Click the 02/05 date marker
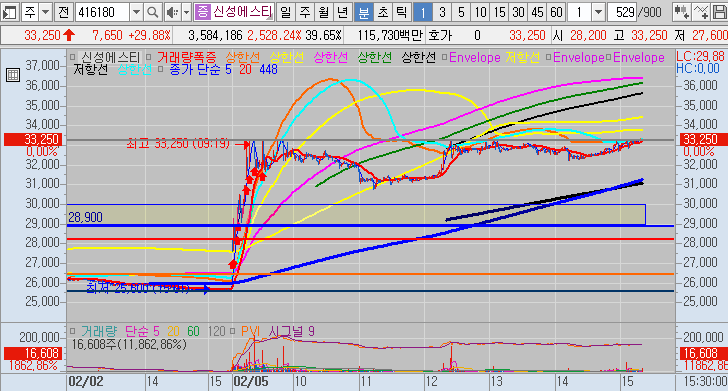The image size is (728, 391). pyautogui.click(x=250, y=382)
